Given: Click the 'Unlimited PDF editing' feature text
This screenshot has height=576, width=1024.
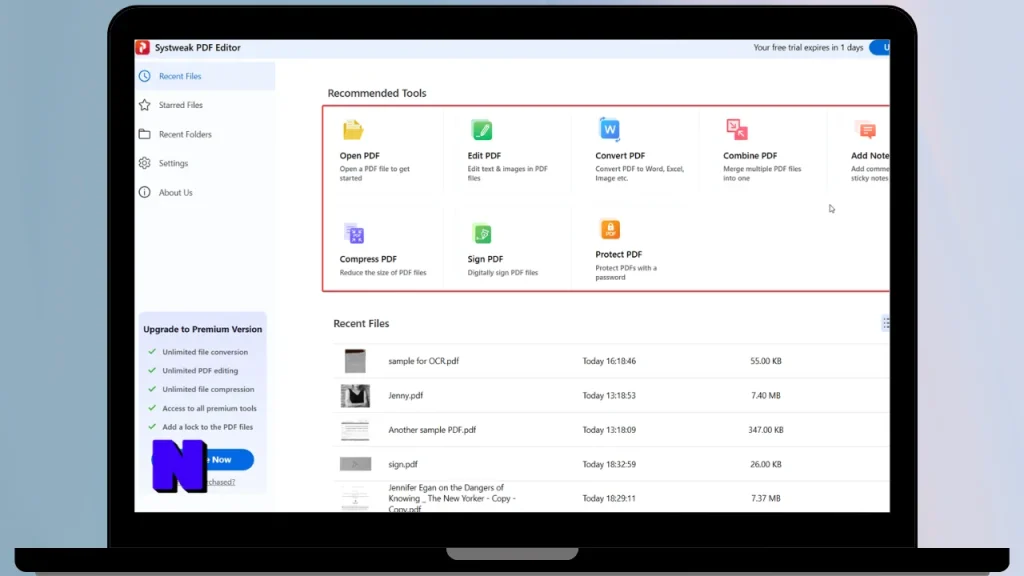Looking at the screenshot, I should click(x=200, y=370).
